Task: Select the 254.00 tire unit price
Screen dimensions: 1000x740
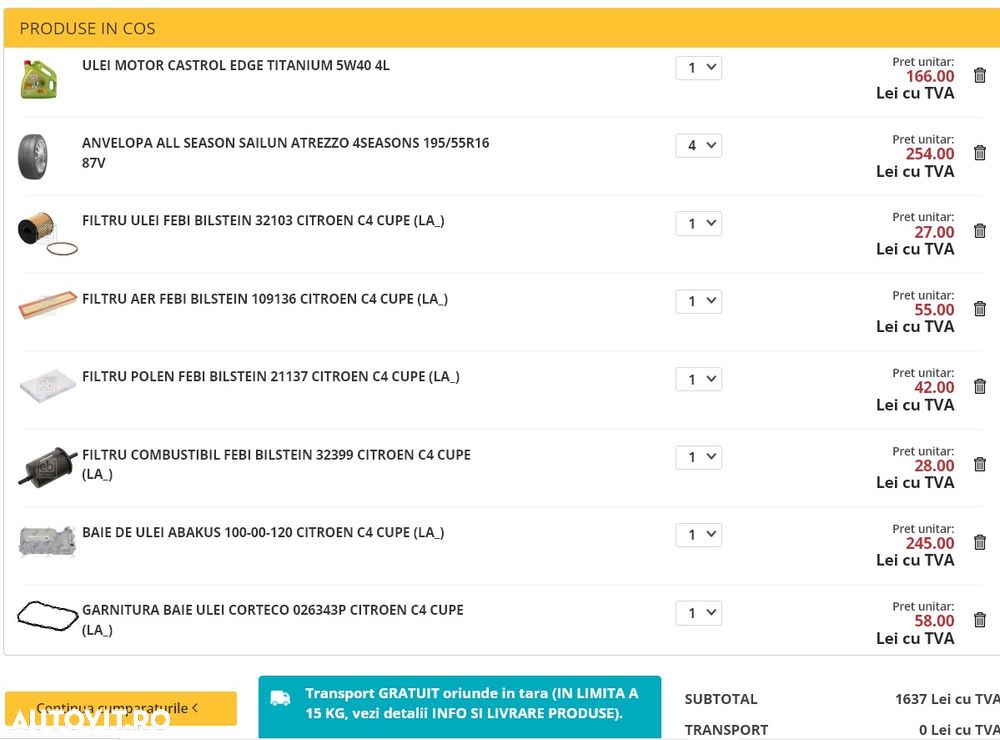Action: [x=930, y=154]
